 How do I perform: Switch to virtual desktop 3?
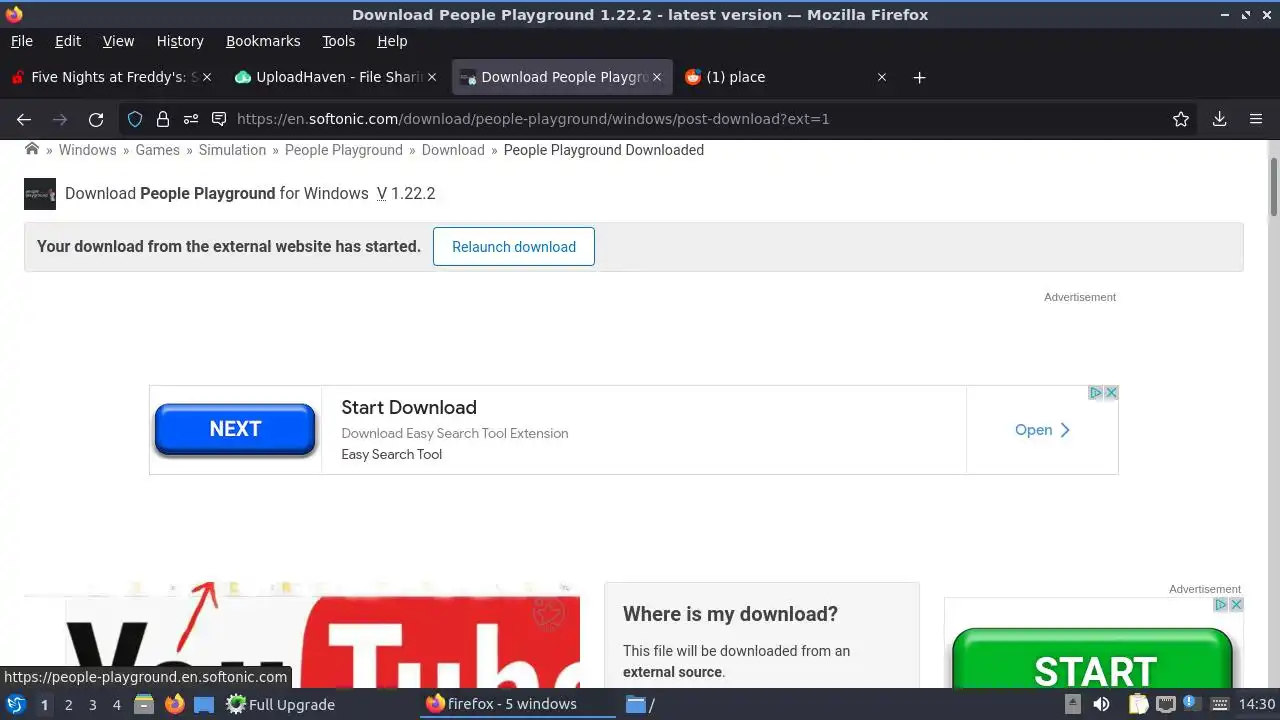(92, 705)
